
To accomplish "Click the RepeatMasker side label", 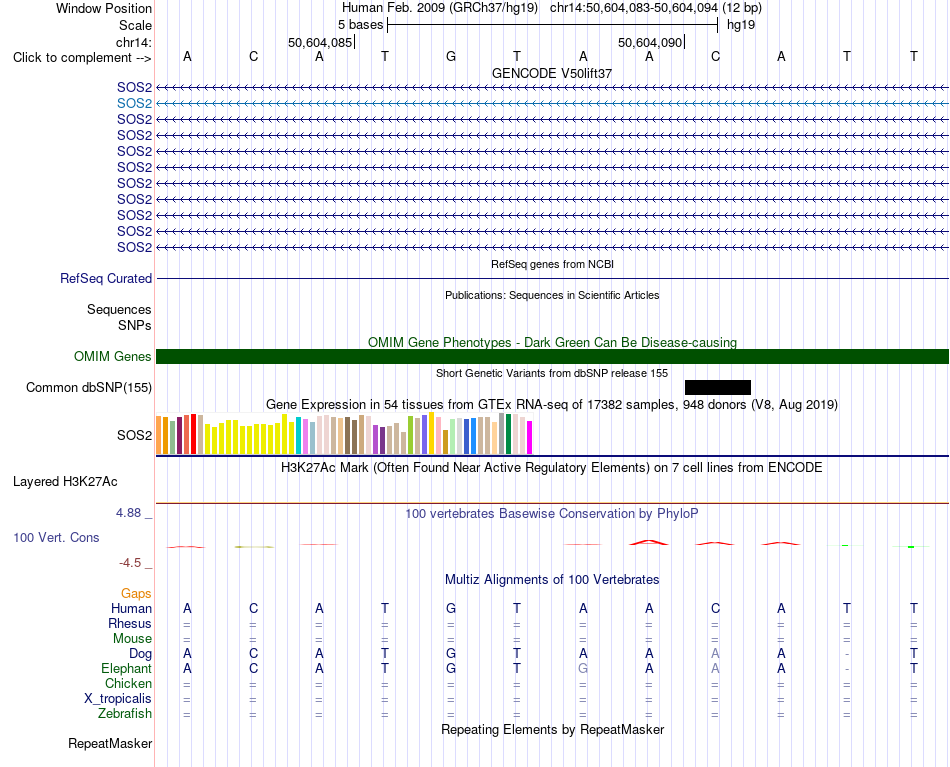I will [x=110, y=743].
